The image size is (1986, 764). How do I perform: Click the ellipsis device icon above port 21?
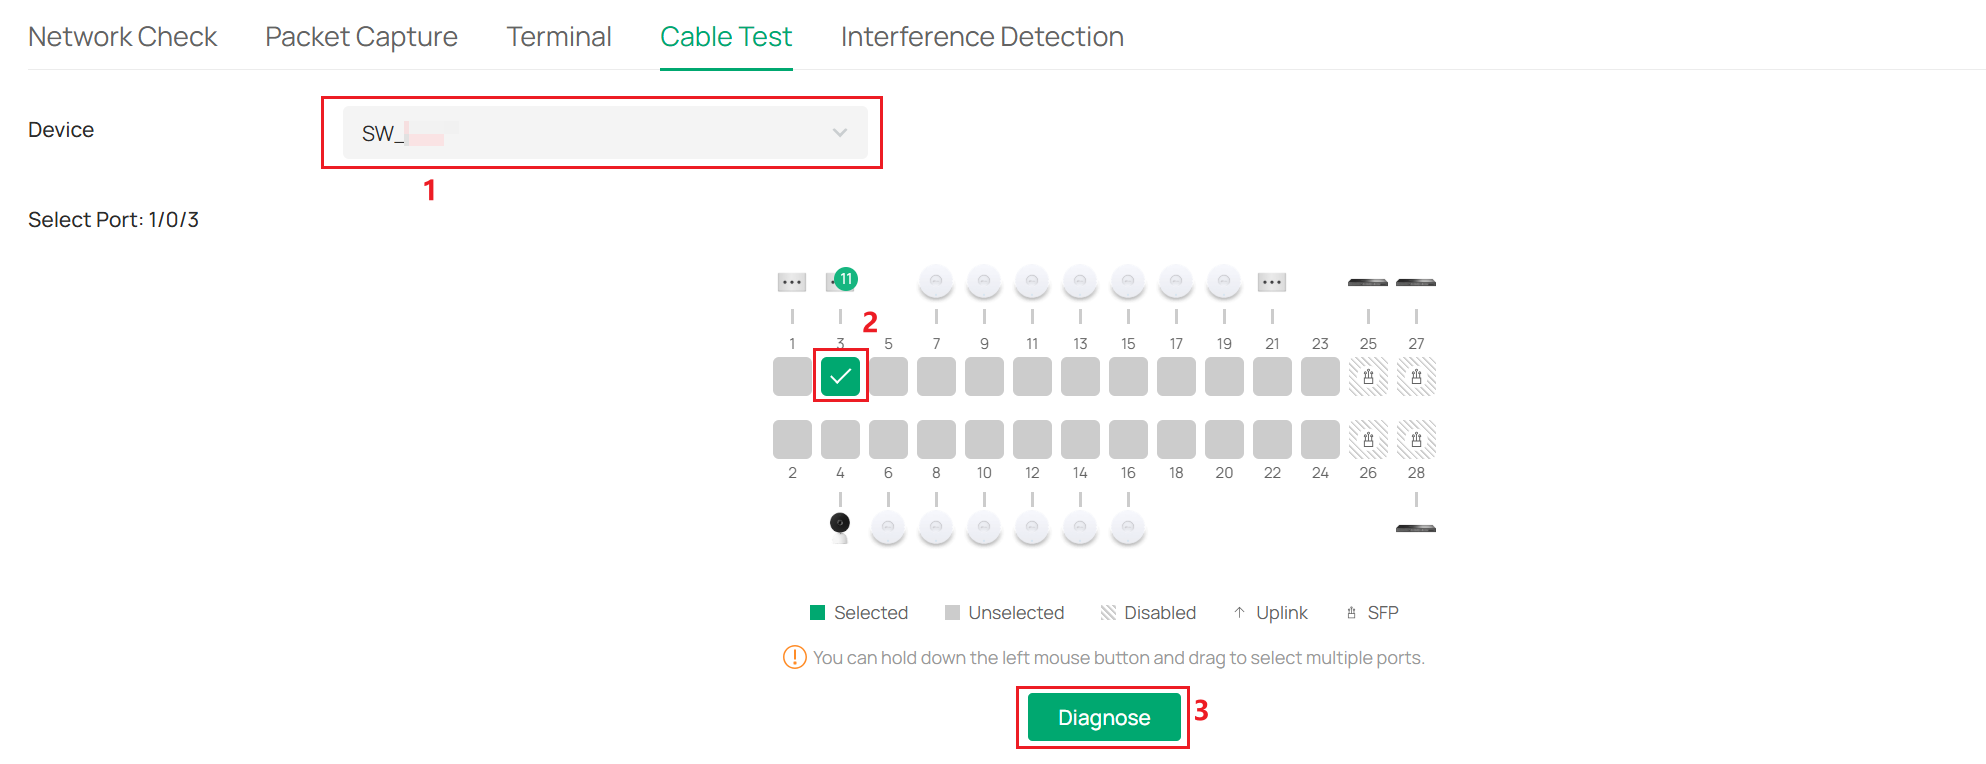pos(1272,282)
